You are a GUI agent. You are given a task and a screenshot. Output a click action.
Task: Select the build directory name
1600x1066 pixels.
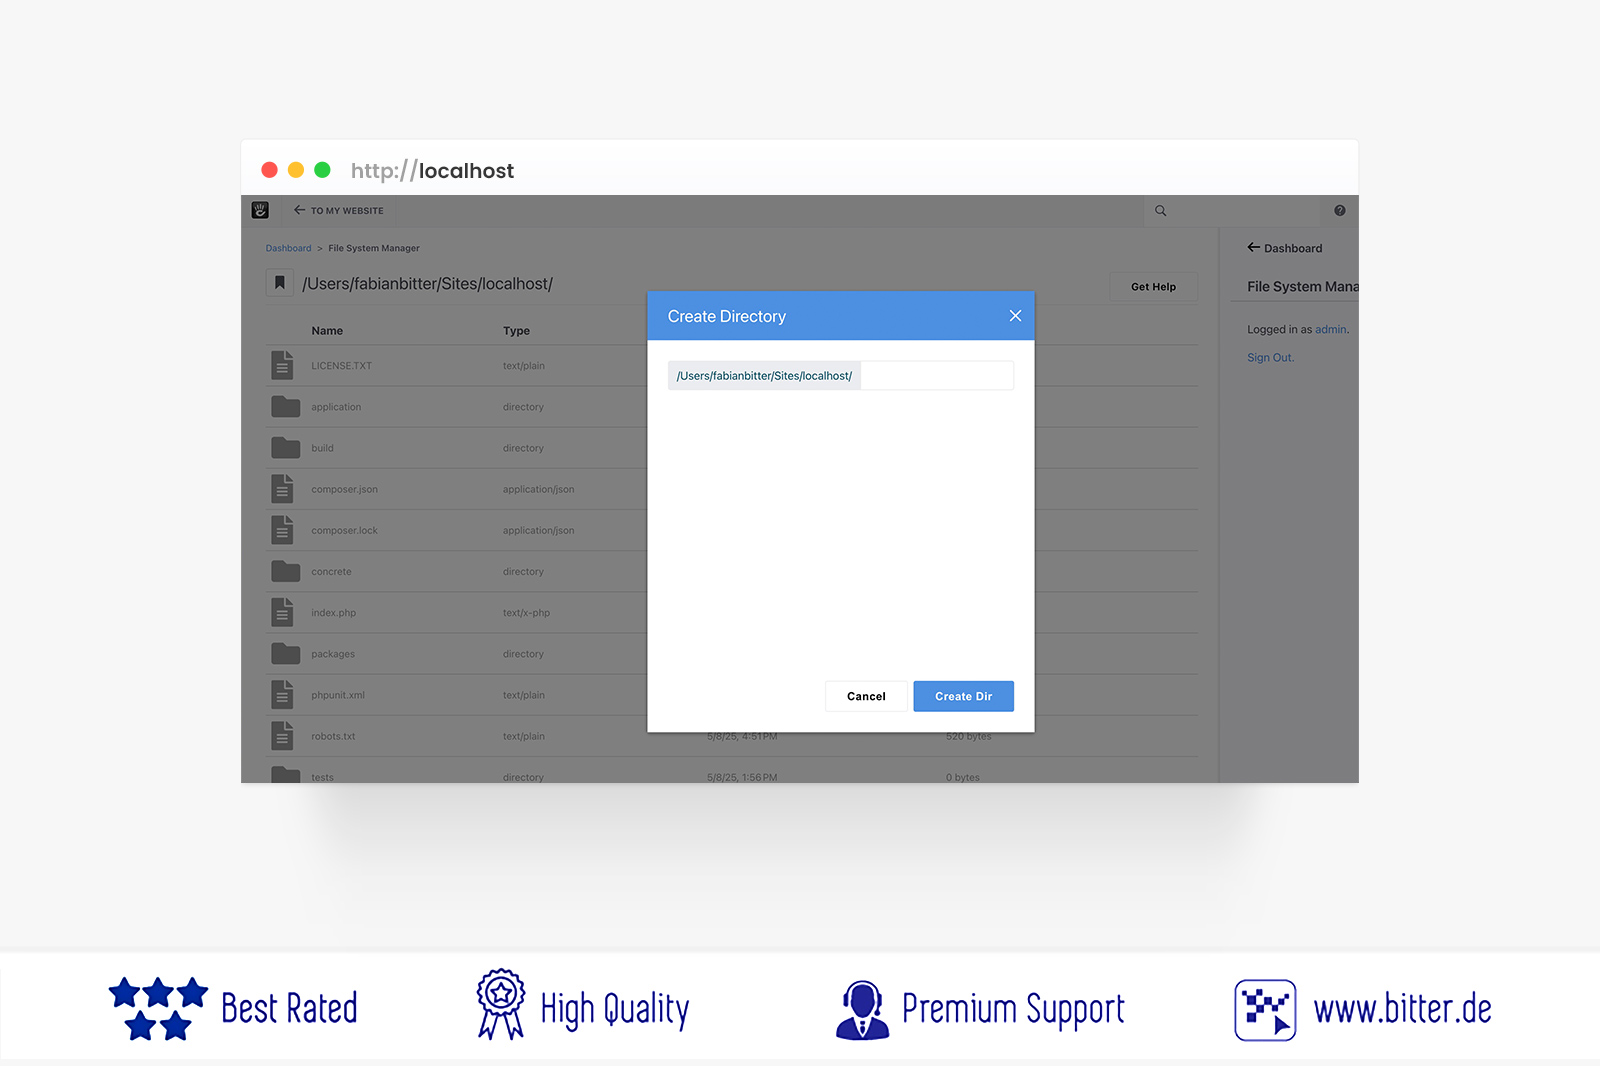coord(322,448)
